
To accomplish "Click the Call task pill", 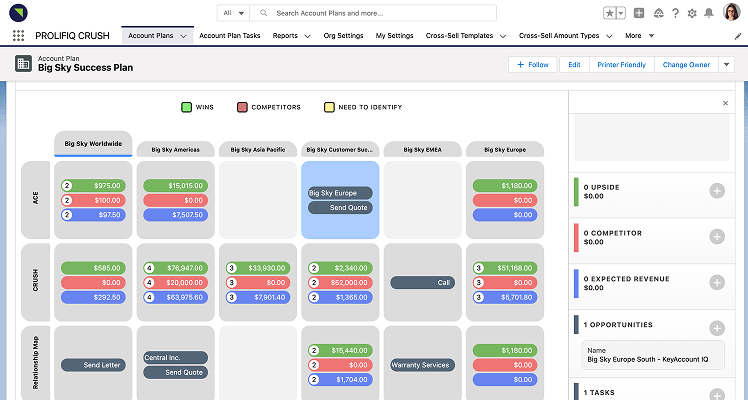I will (423, 282).
